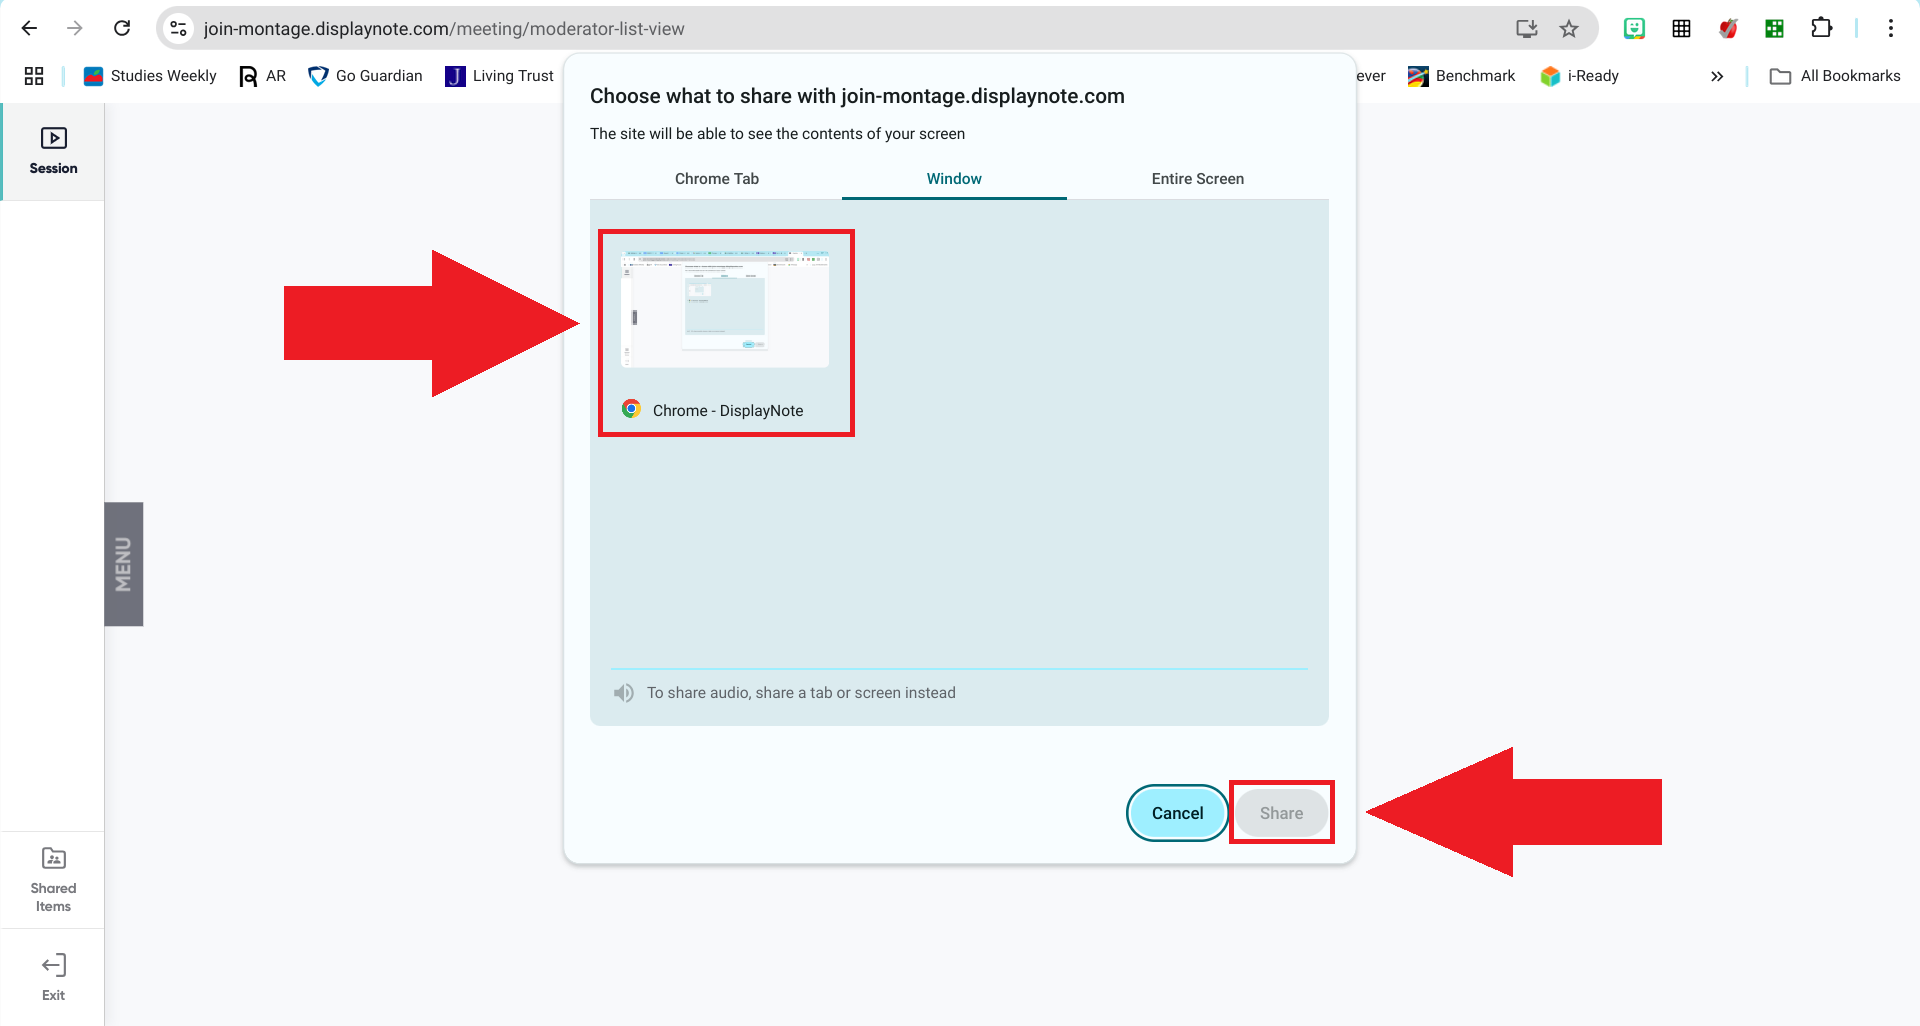Image resolution: width=1920 pixels, height=1026 pixels.
Task: Open Chrome three-dot menu
Action: coord(1890,28)
